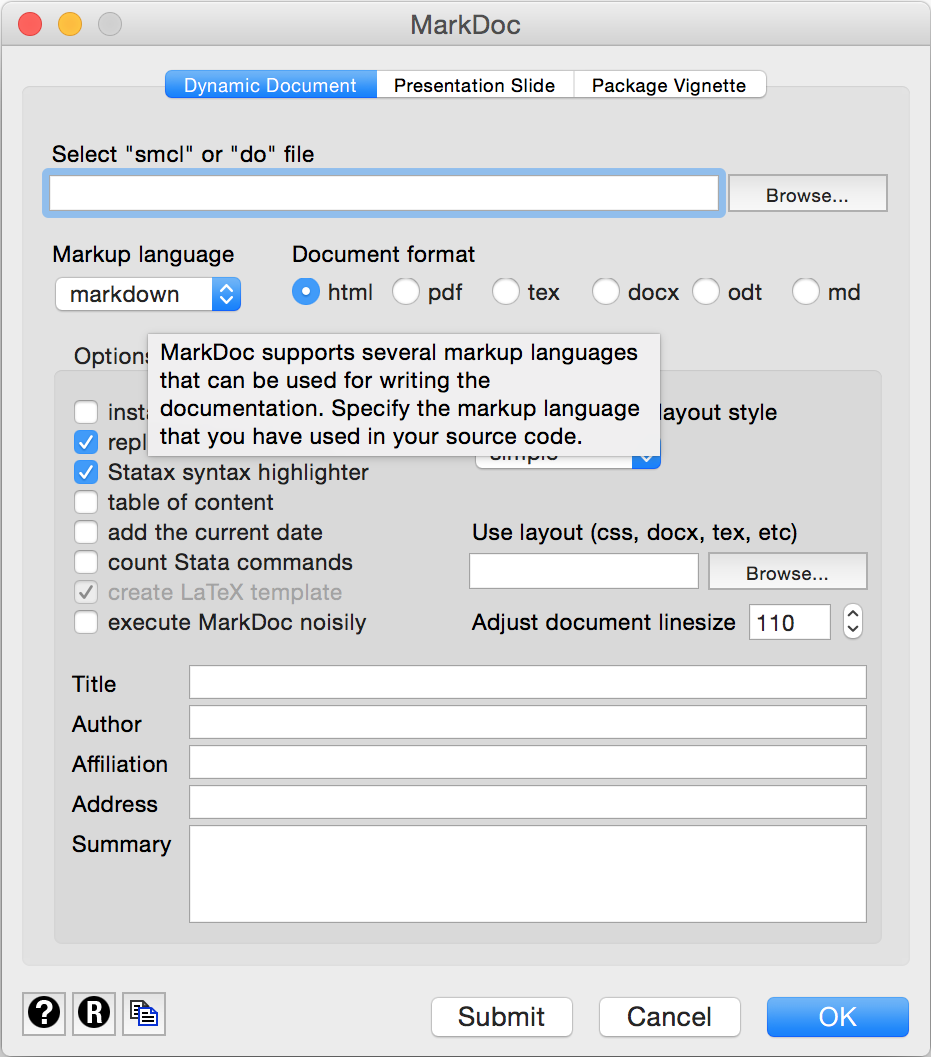Open the layout style dropdown arrow
Image resolution: width=931 pixels, height=1057 pixels.
pyautogui.click(x=647, y=460)
